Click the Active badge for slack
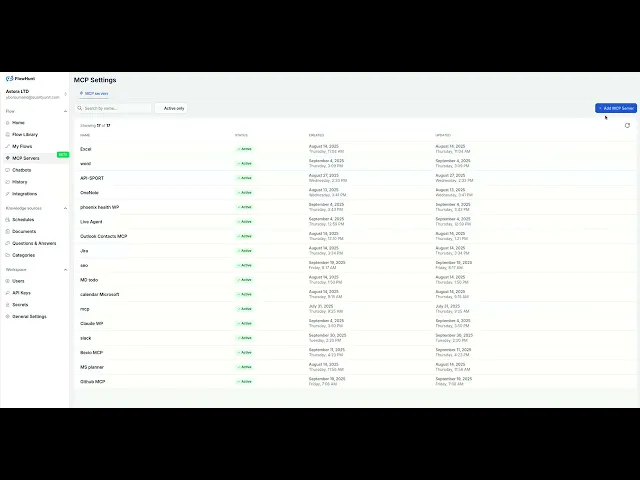 pyautogui.click(x=244, y=338)
